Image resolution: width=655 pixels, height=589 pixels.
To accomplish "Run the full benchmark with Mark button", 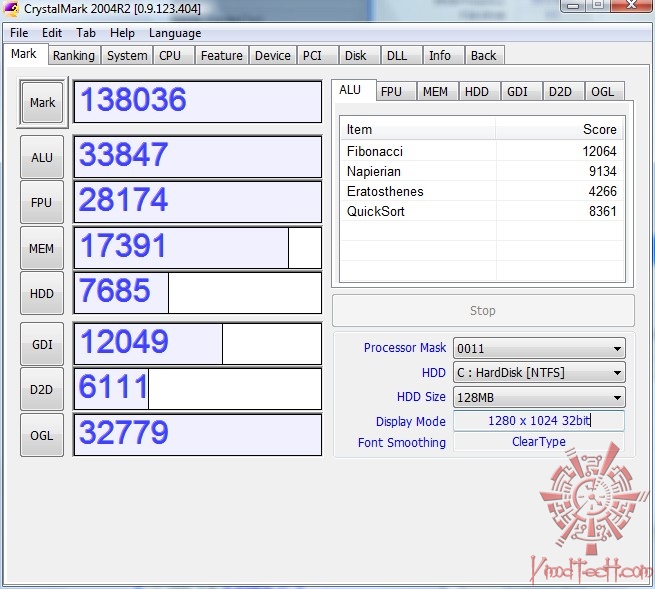I will [x=42, y=102].
